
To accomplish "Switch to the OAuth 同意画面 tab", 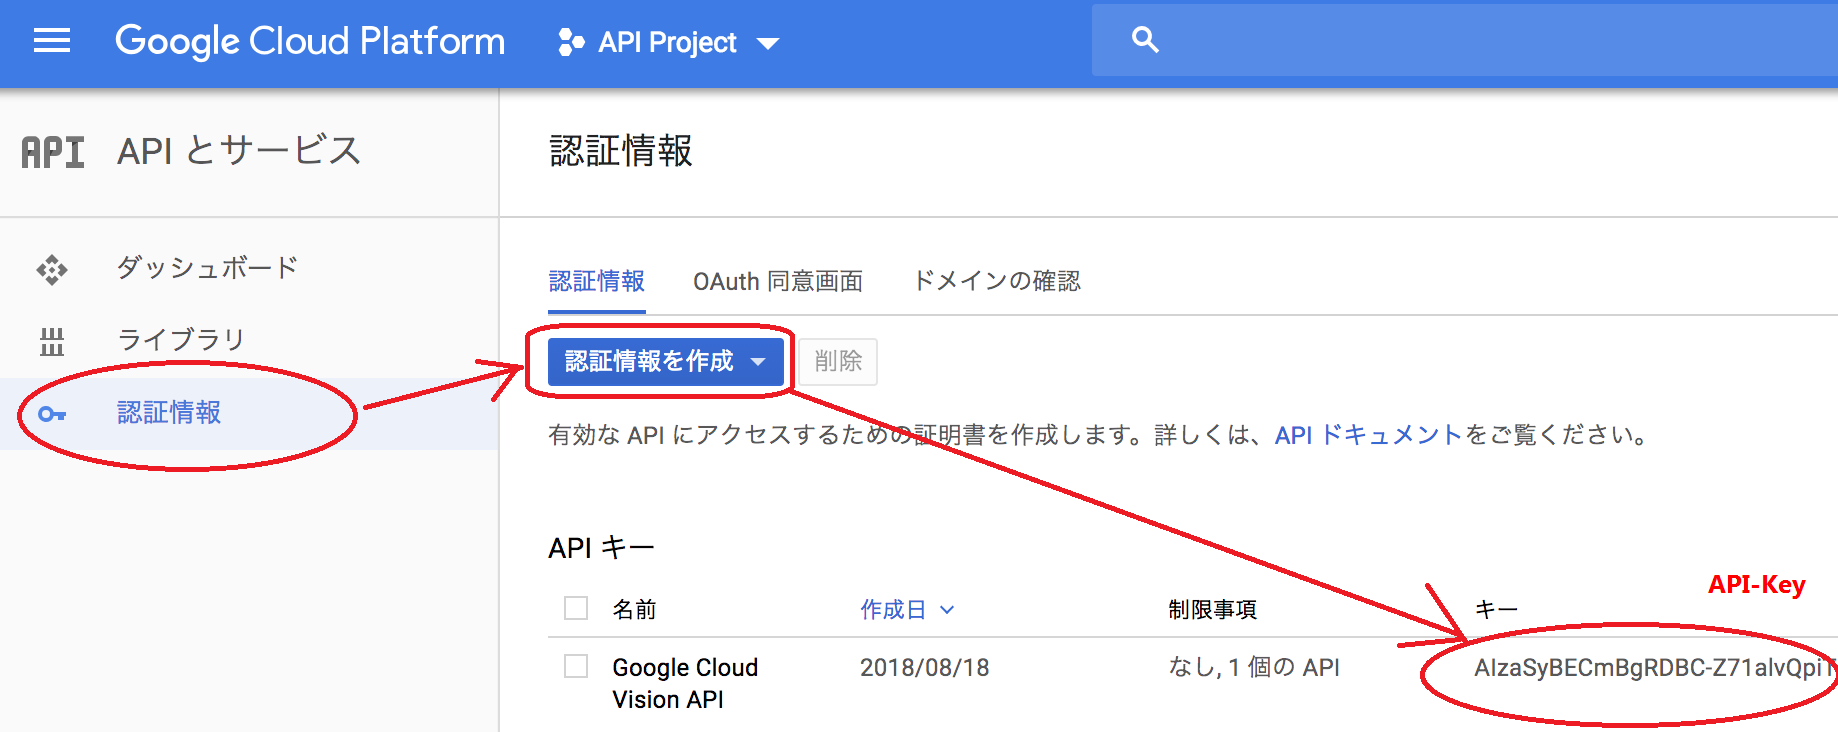I will click(778, 281).
